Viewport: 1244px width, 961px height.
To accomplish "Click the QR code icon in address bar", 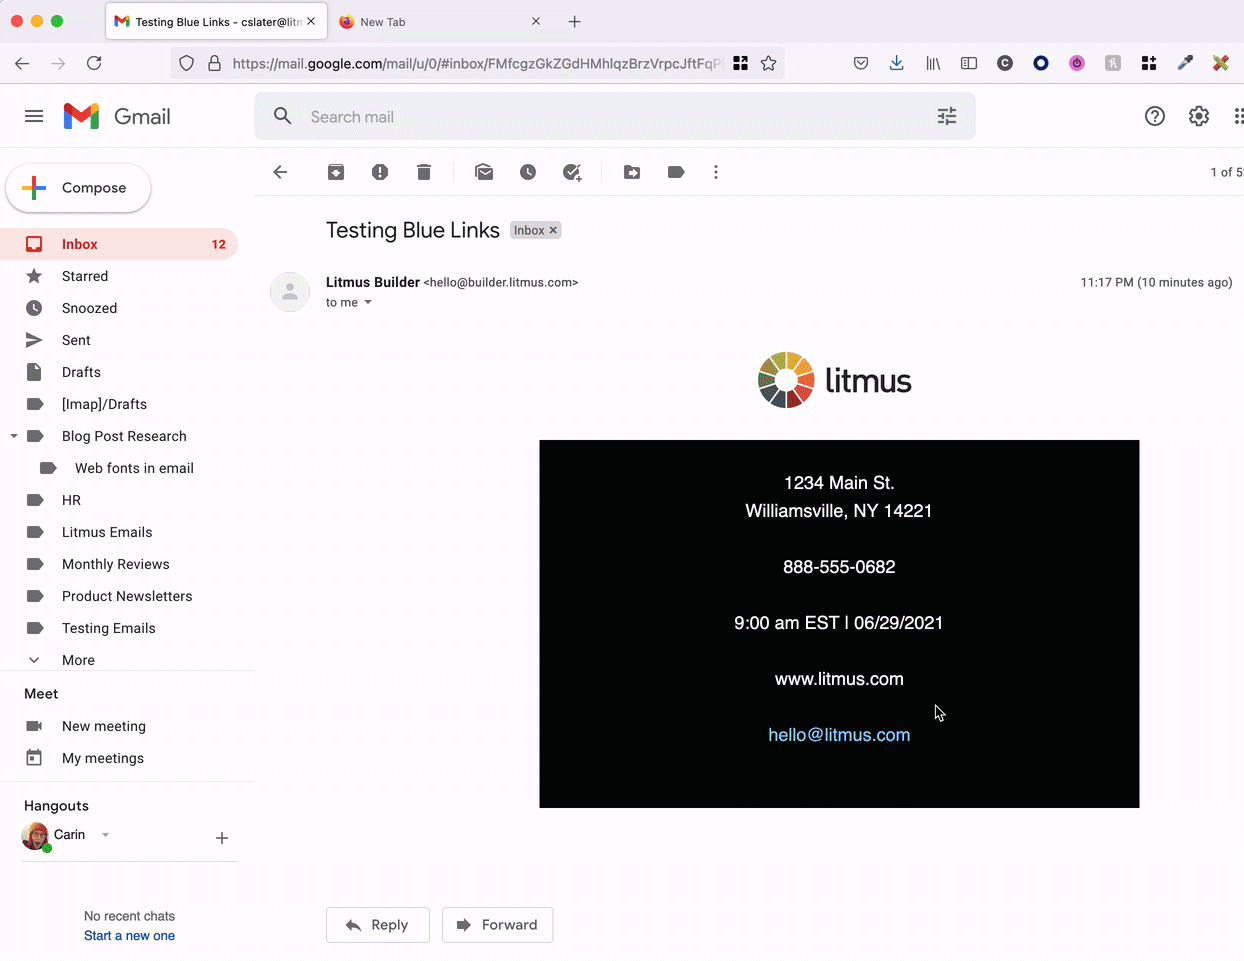I will 740,63.
